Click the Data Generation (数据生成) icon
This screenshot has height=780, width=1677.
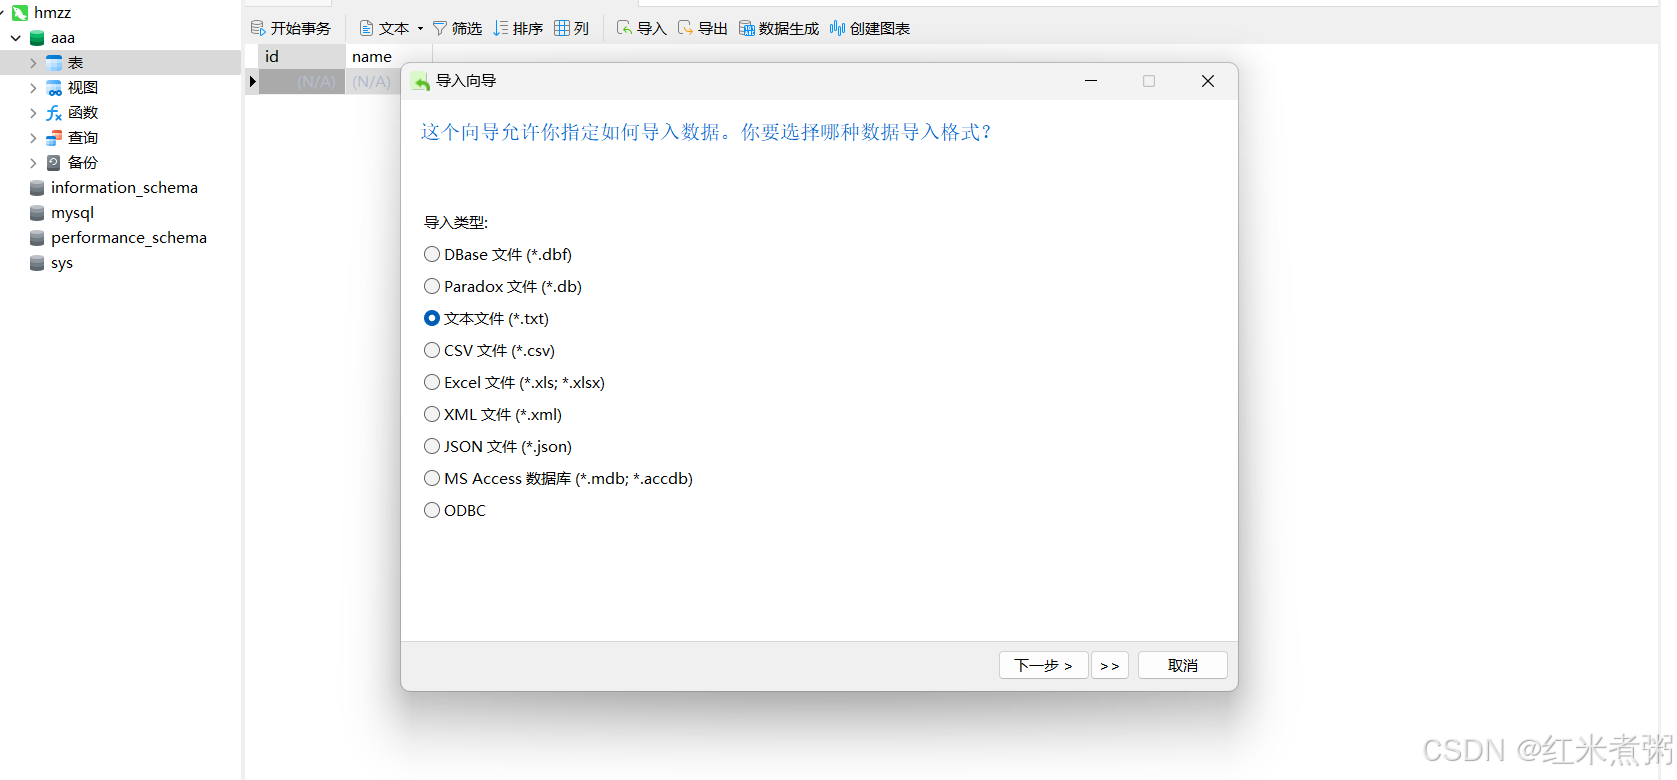(x=747, y=28)
